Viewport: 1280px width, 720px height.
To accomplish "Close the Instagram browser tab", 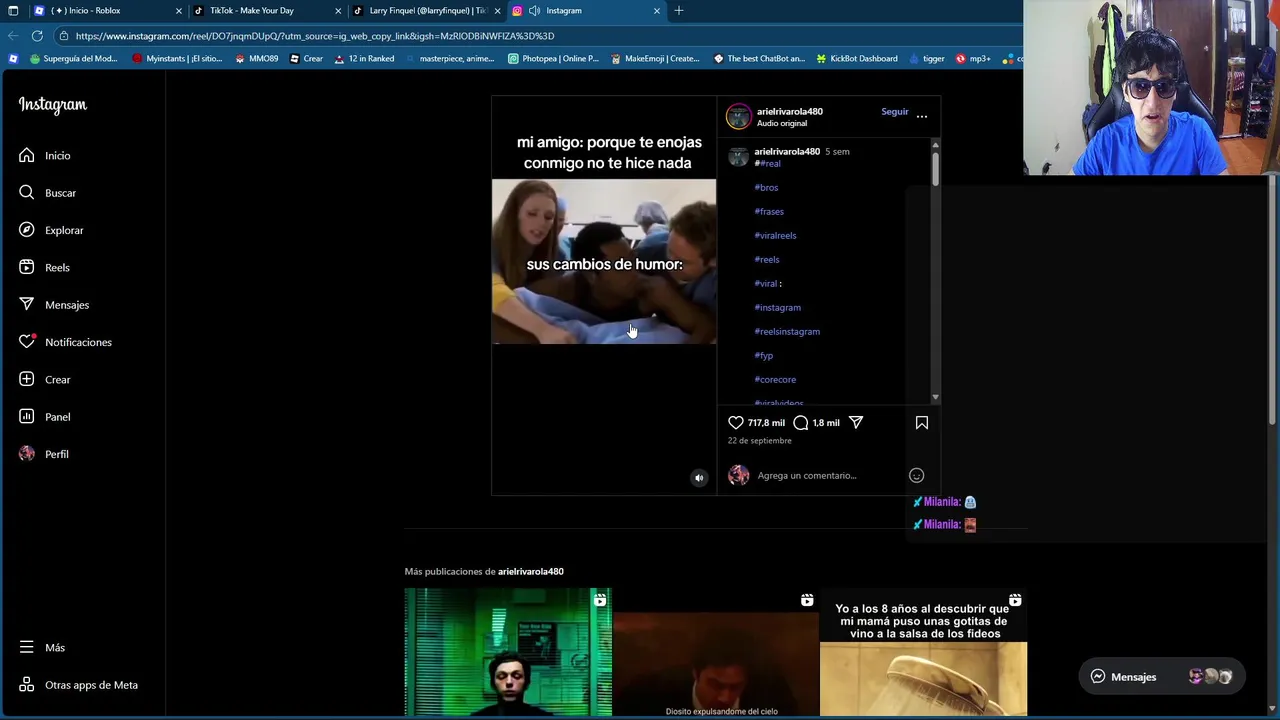I will pyautogui.click(x=657, y=11).
